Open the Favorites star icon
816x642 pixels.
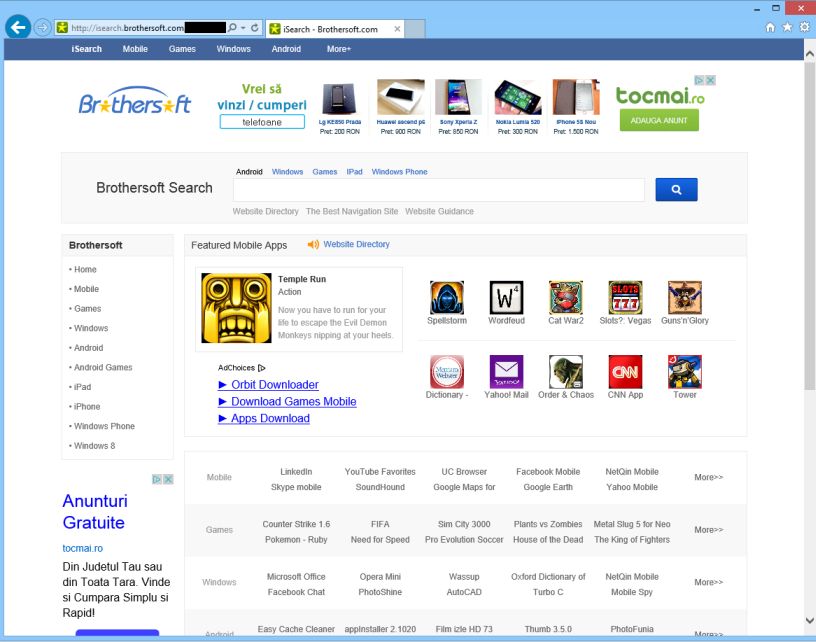(x=787, y=27)
